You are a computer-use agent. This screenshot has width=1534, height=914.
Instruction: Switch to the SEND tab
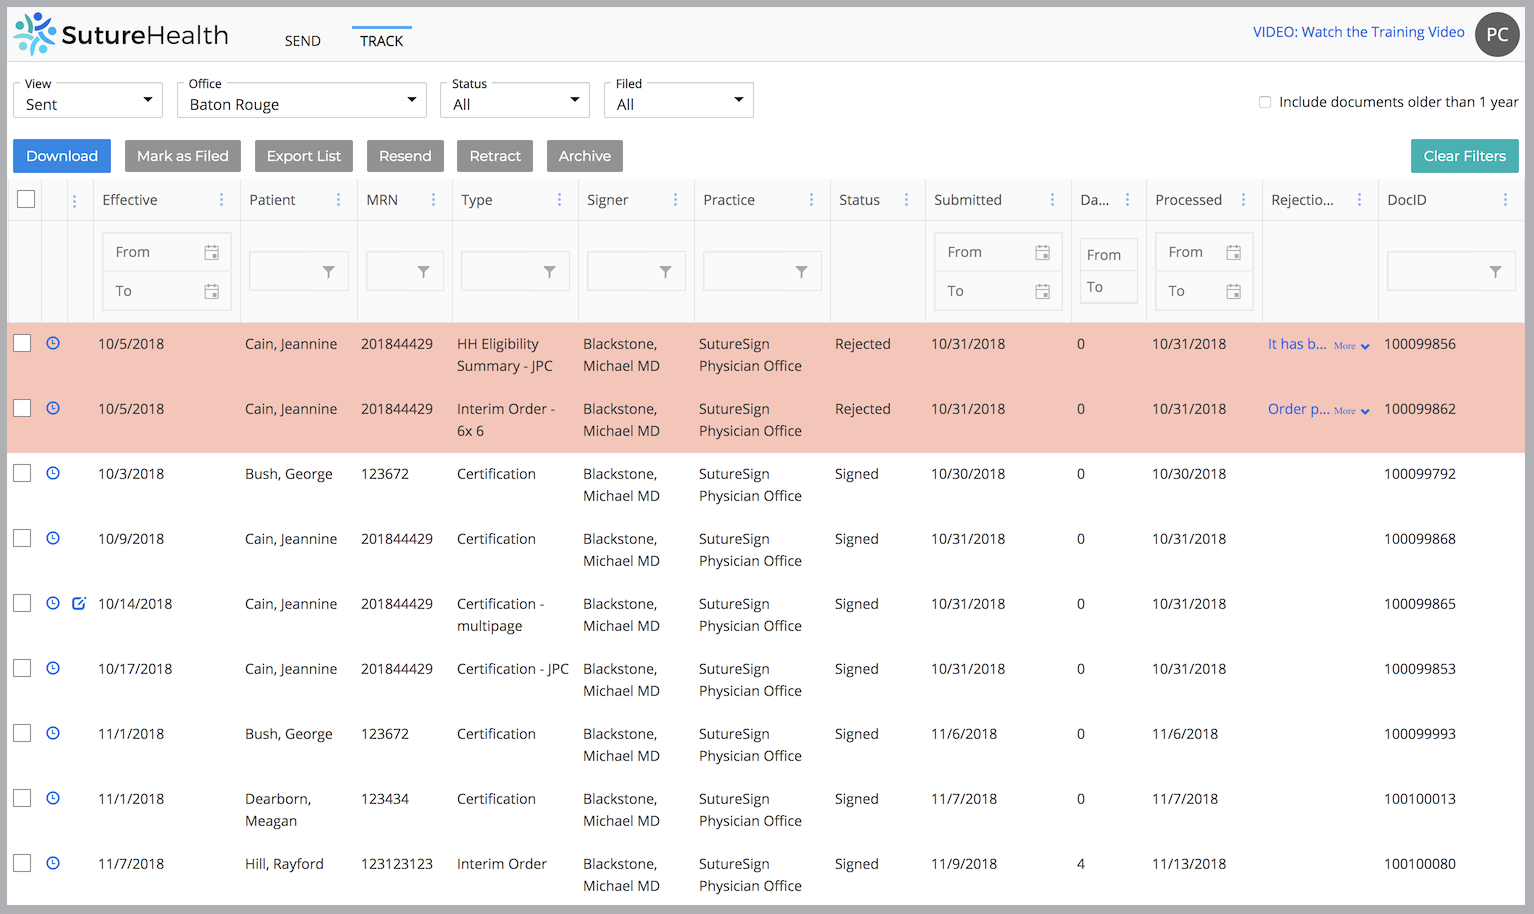[x=302, y=41]
